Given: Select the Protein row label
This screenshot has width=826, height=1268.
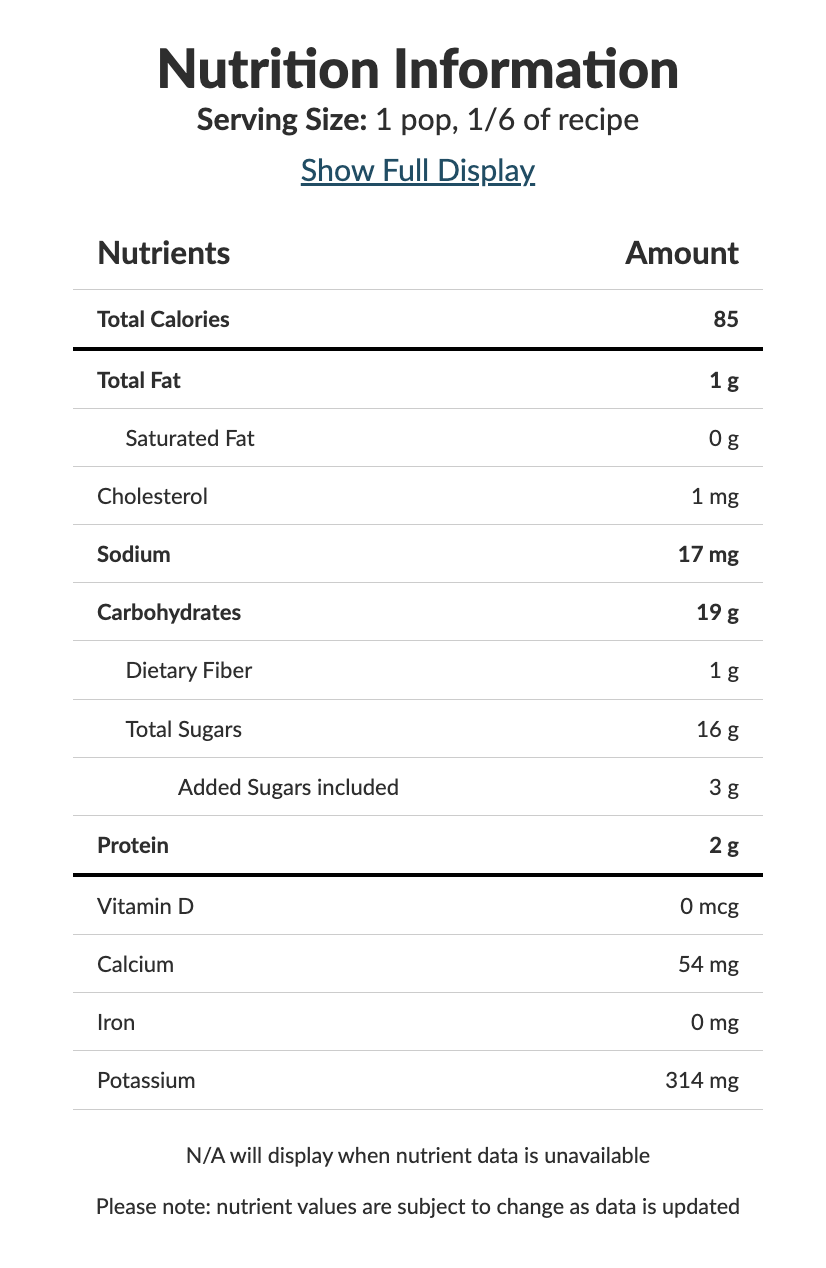Looking at the screenshot, I should pos(133,845).
